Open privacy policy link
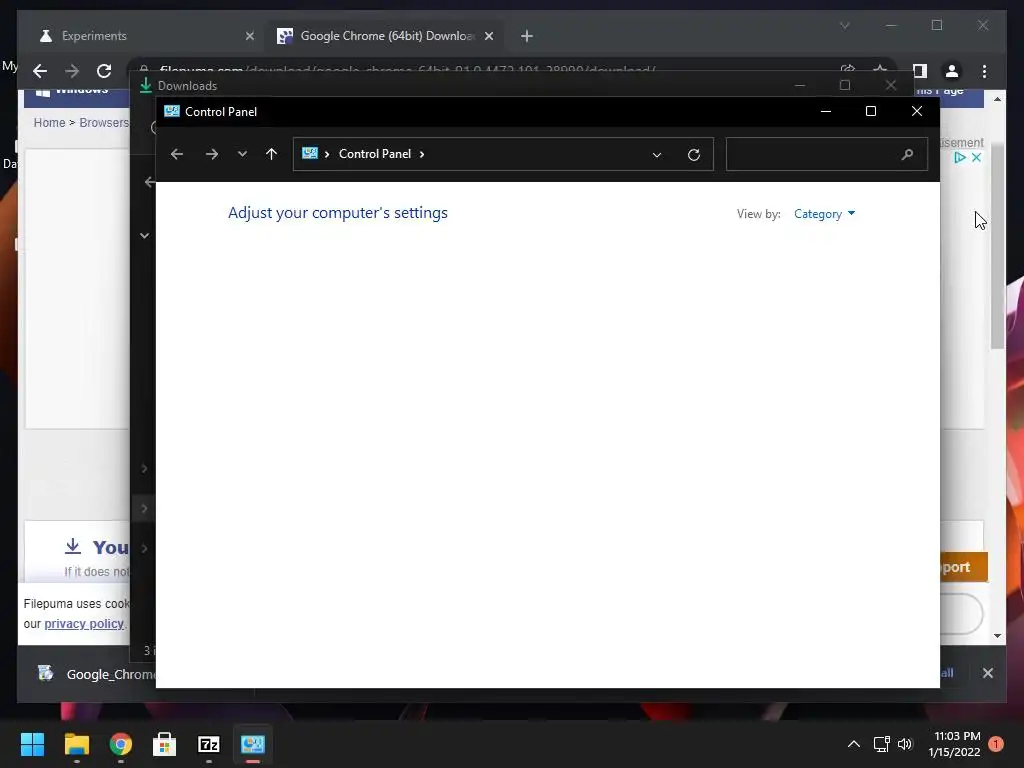This screenshot has width=1024, height=768. 84,624
